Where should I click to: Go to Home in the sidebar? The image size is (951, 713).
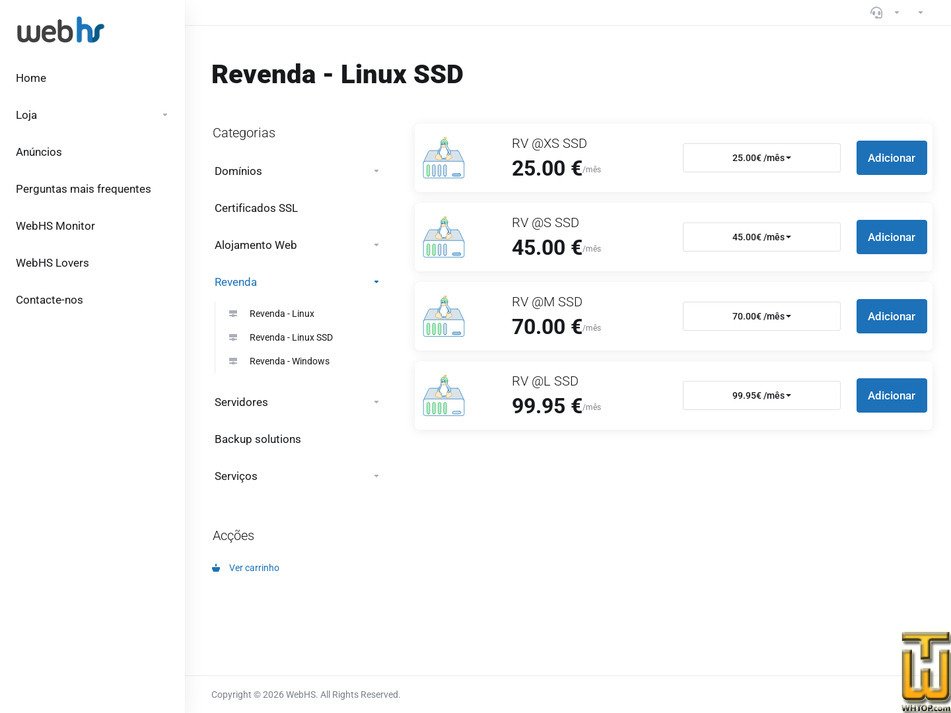[x=31, y=78]
